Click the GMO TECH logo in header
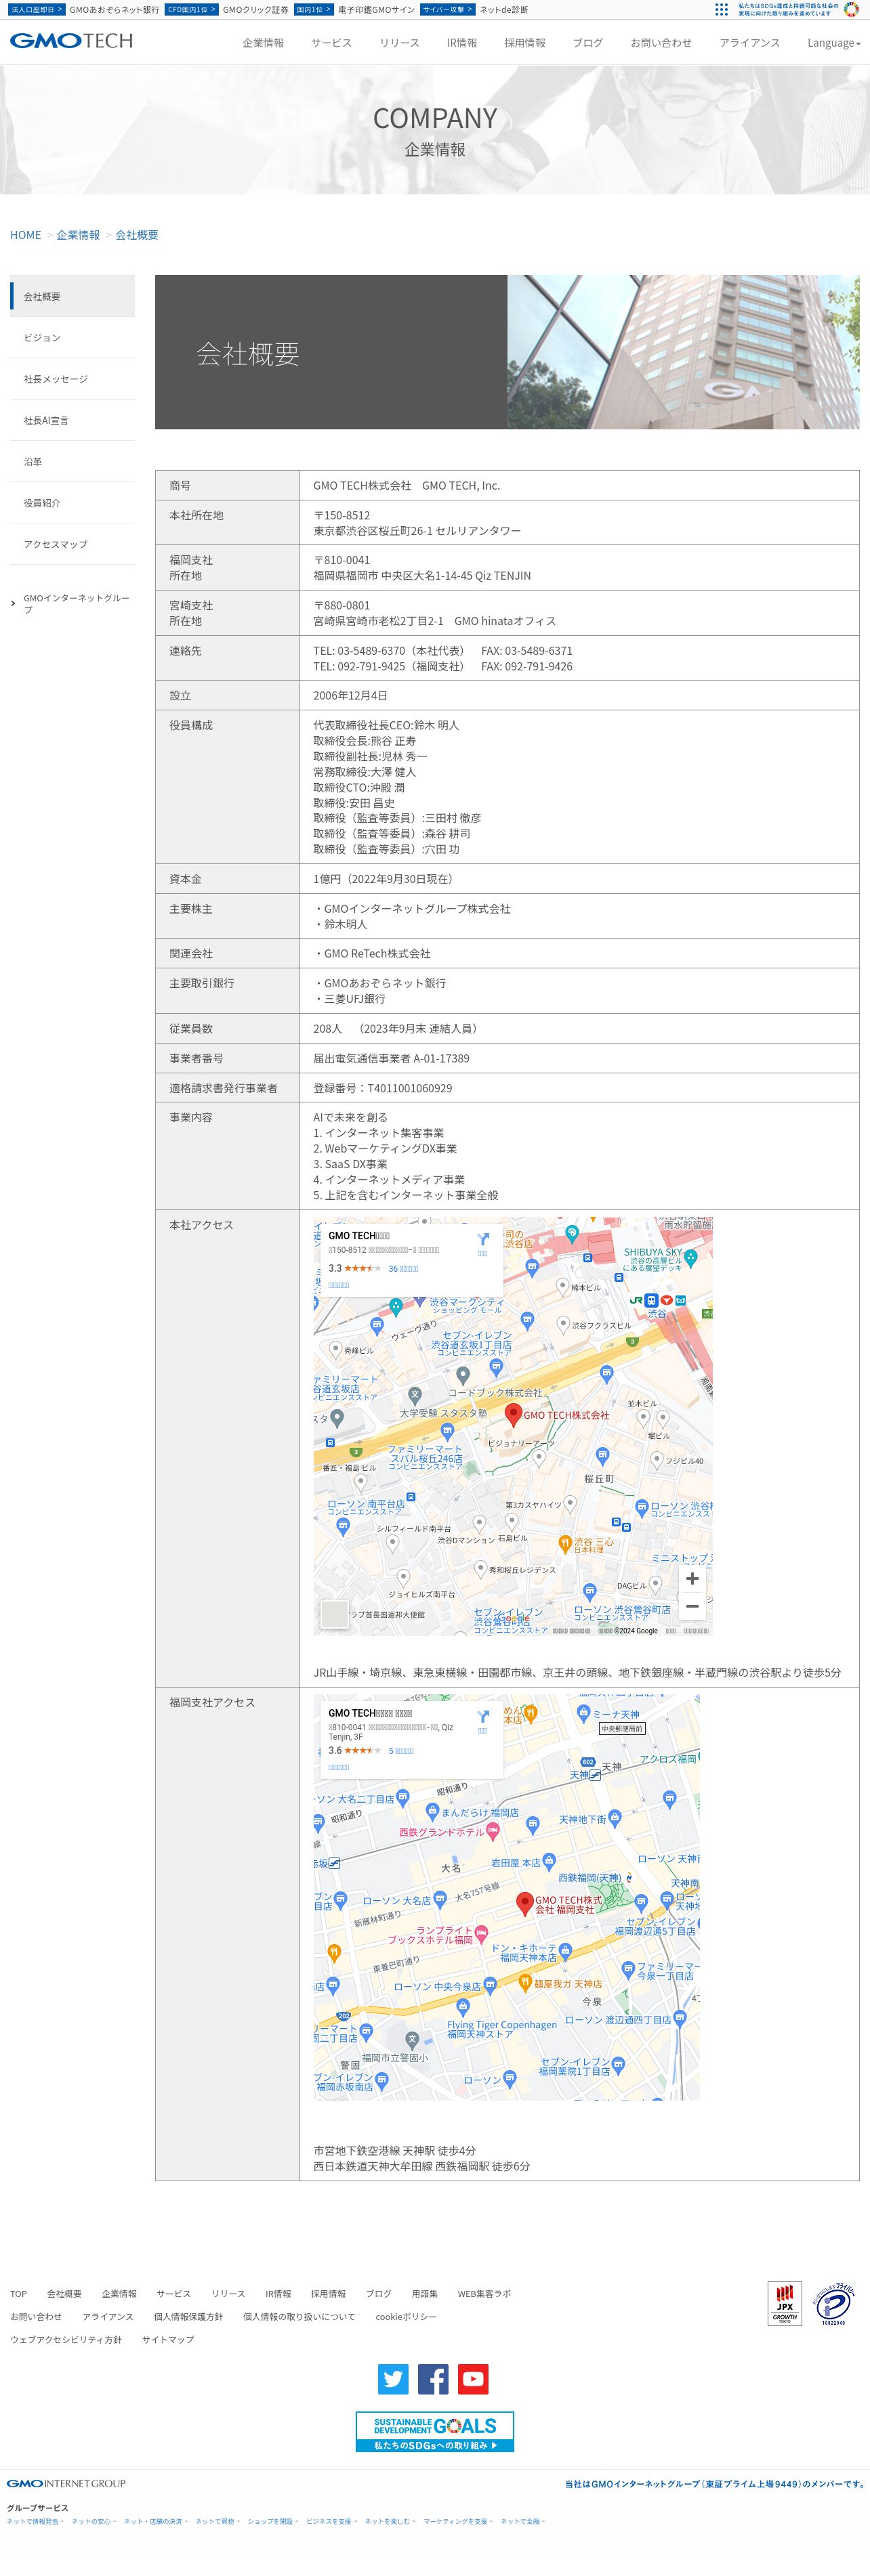Screen dimensions: 870x2576 [71, 41]
